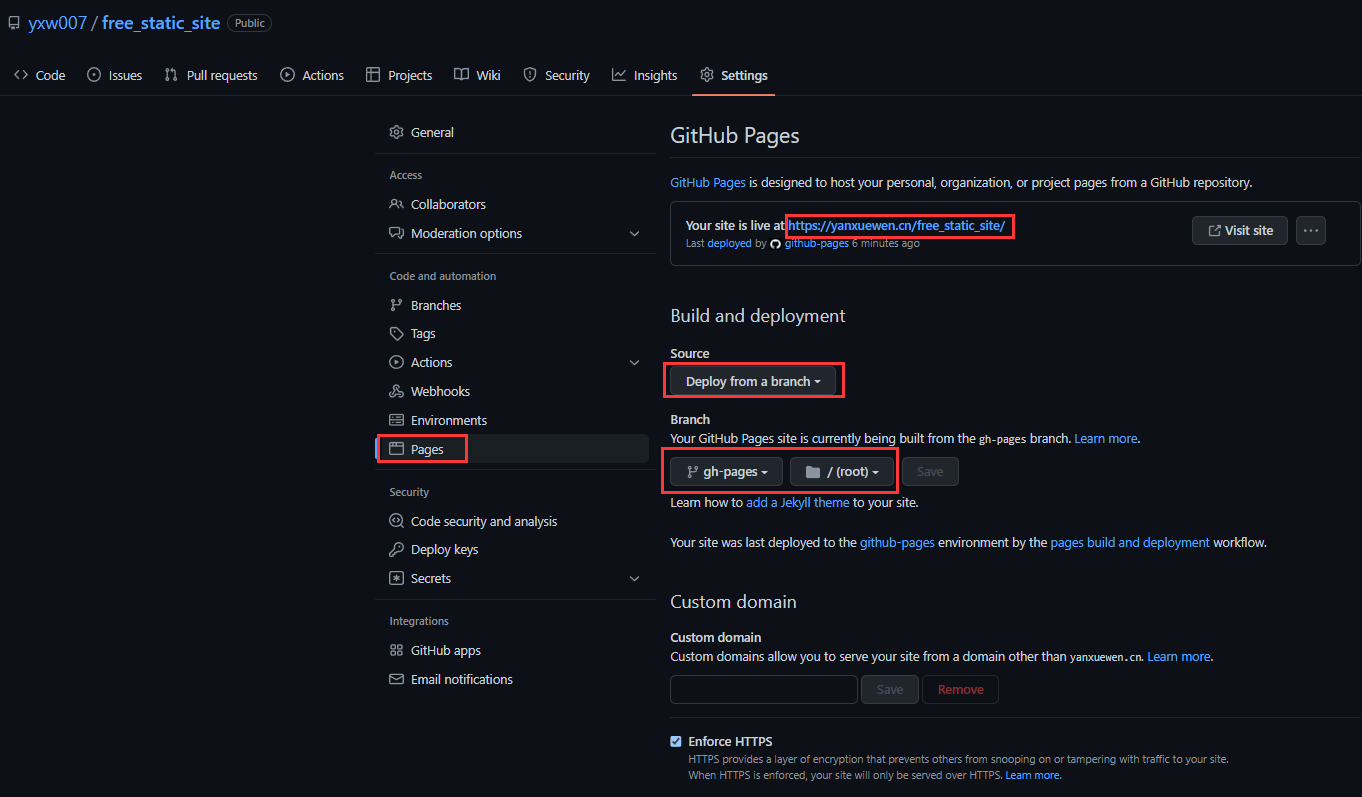Open the Insights tab
The width and height of the screenshot is (1362, 797).
645,75
